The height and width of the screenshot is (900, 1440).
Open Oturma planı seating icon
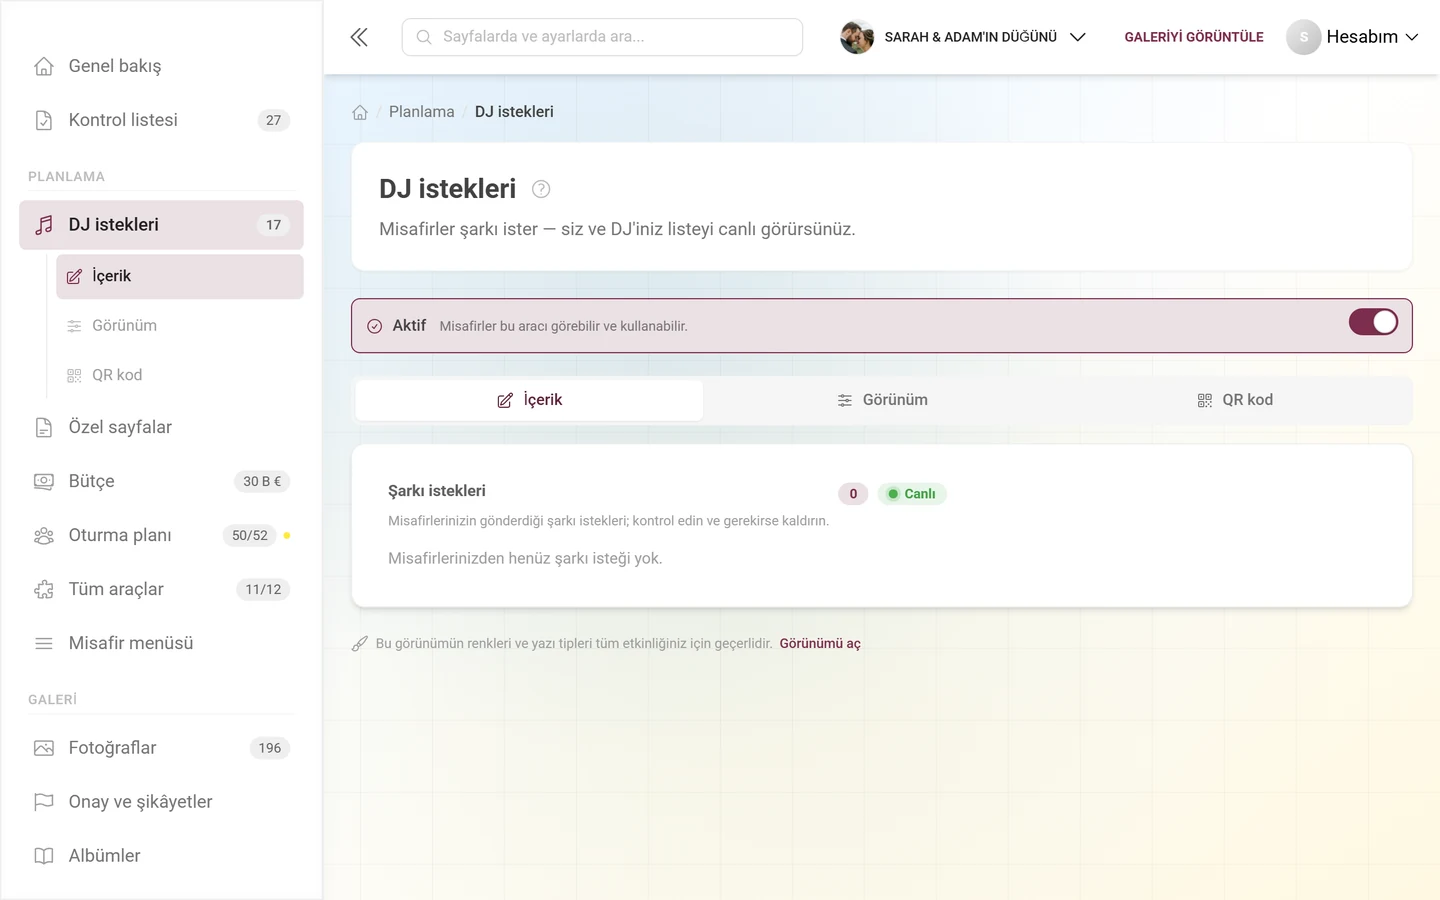point(44,535)
